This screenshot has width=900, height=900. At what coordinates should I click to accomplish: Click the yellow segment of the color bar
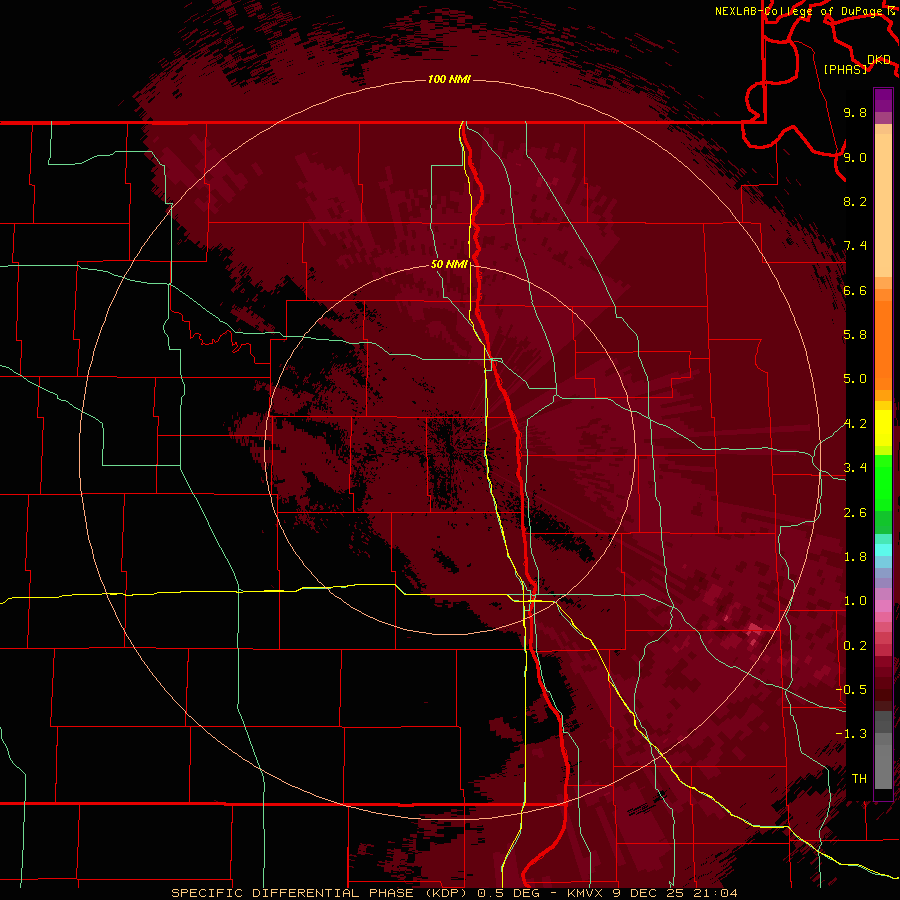coord(883,428)
